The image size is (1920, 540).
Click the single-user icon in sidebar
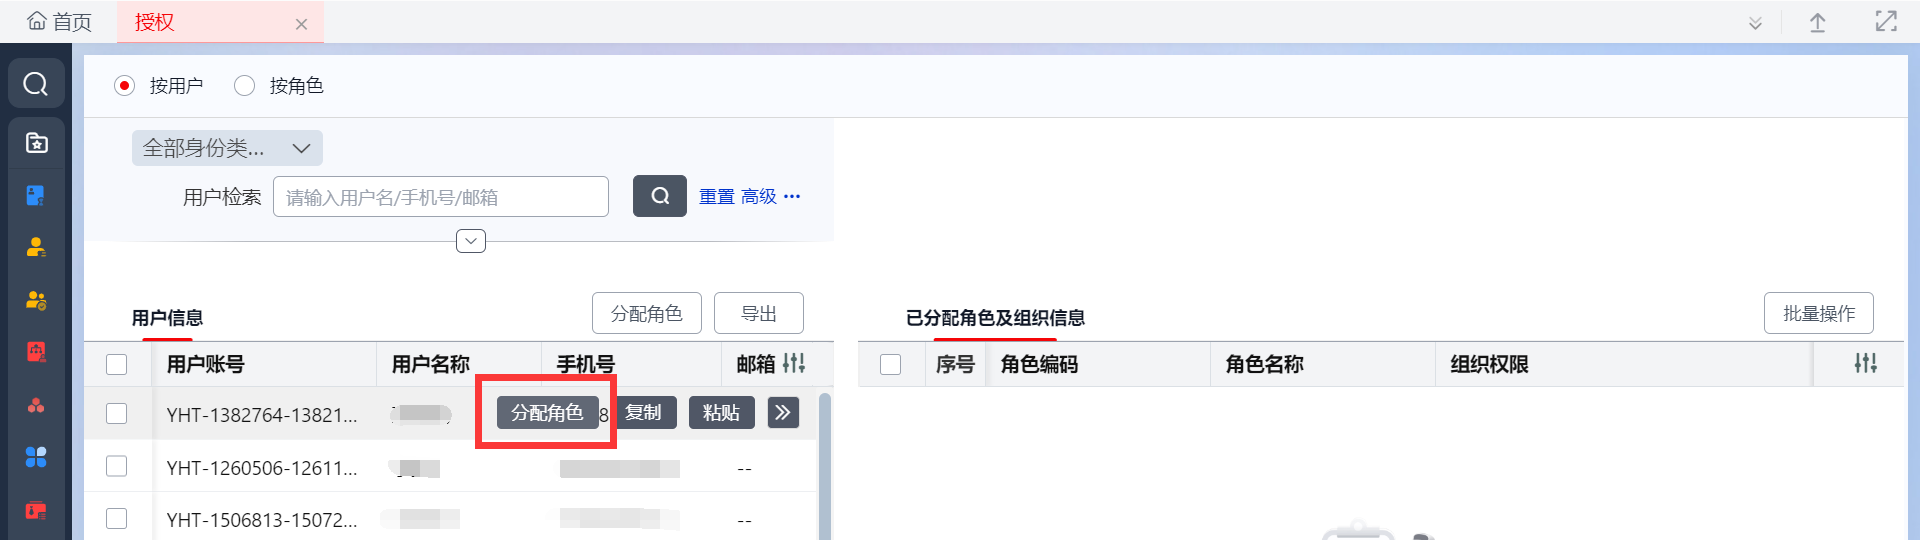pyautogui.click(x=36, y=247)
